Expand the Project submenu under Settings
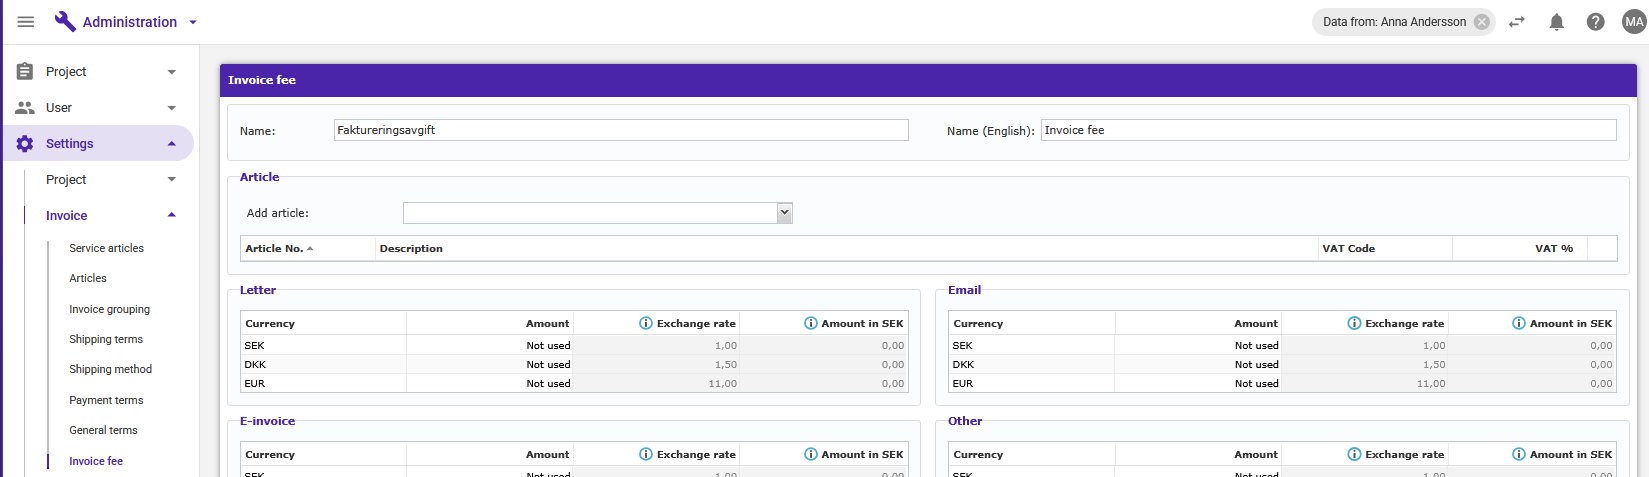Viewport: 1649px width, 477px height. tap(172, 180)
